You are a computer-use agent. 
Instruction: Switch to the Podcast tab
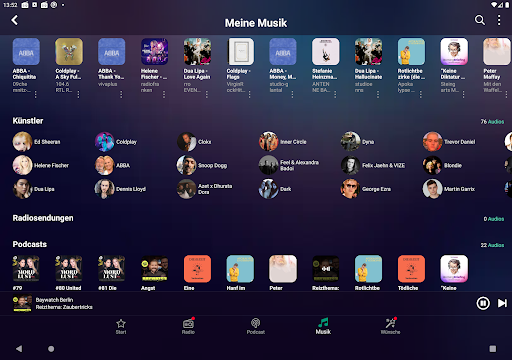click(256, 326)
